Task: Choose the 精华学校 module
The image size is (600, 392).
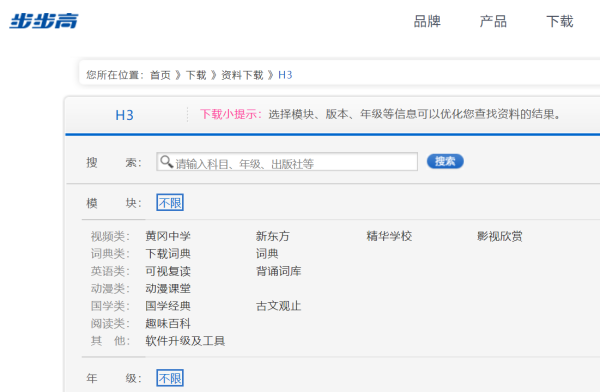Action: coord(389,236)
